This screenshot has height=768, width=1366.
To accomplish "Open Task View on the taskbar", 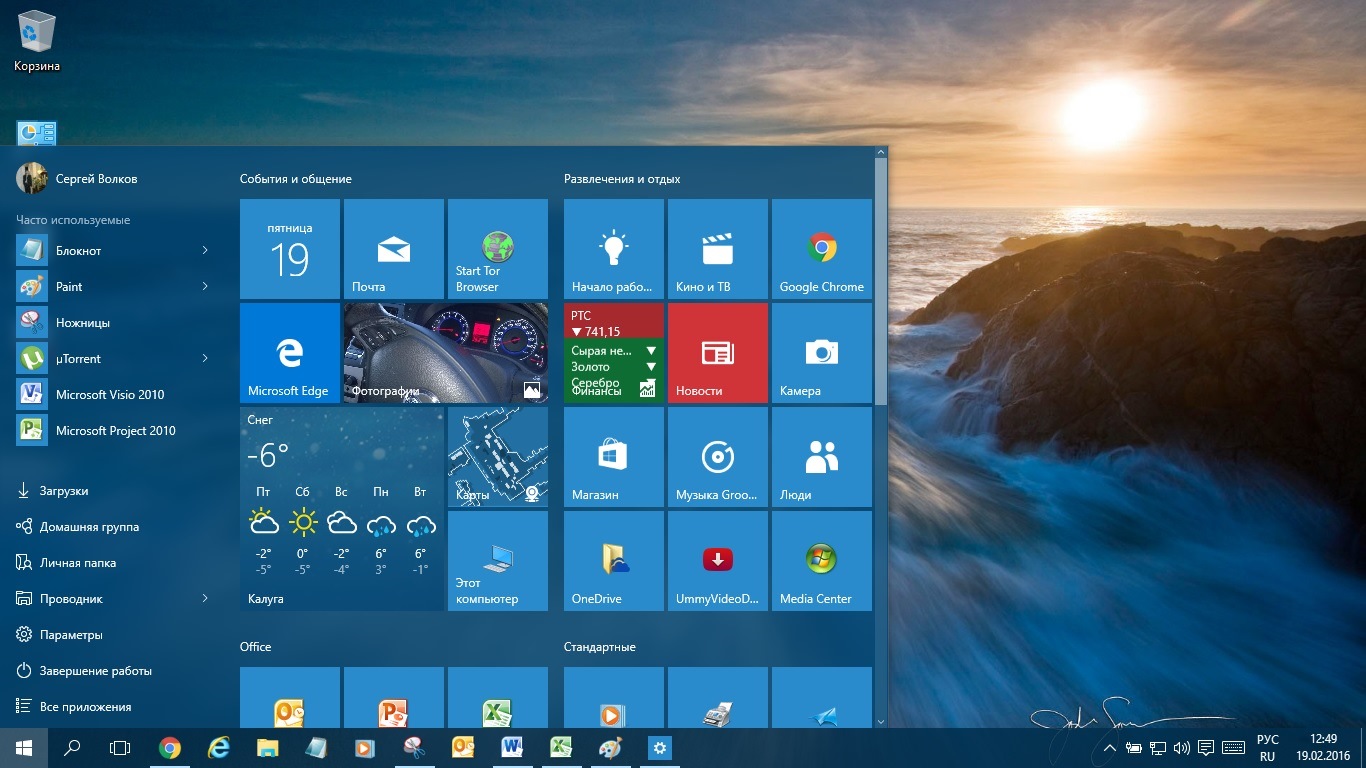I will 120,748.
